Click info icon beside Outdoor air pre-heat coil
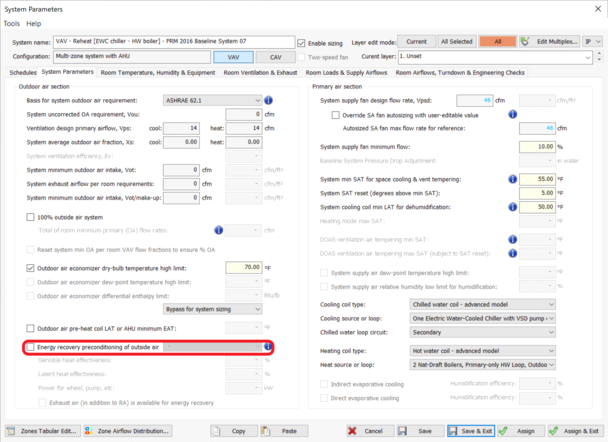Screen dimensions: 608x442 (x=269, y=327)
